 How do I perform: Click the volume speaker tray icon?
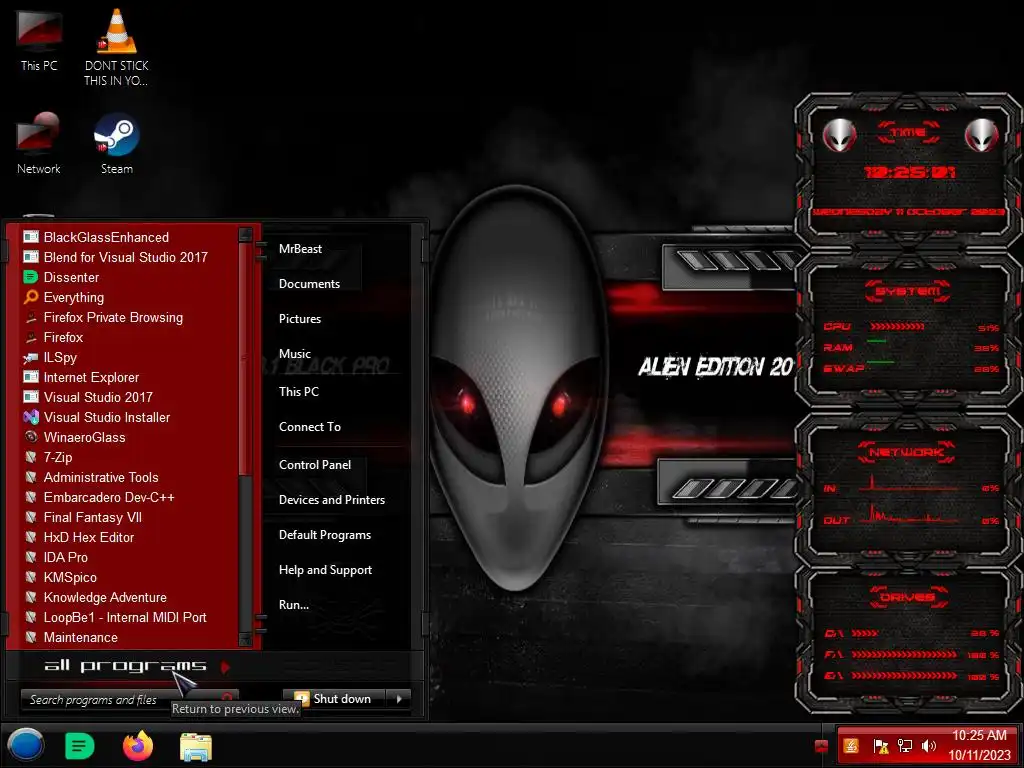[x=928, y=746]
